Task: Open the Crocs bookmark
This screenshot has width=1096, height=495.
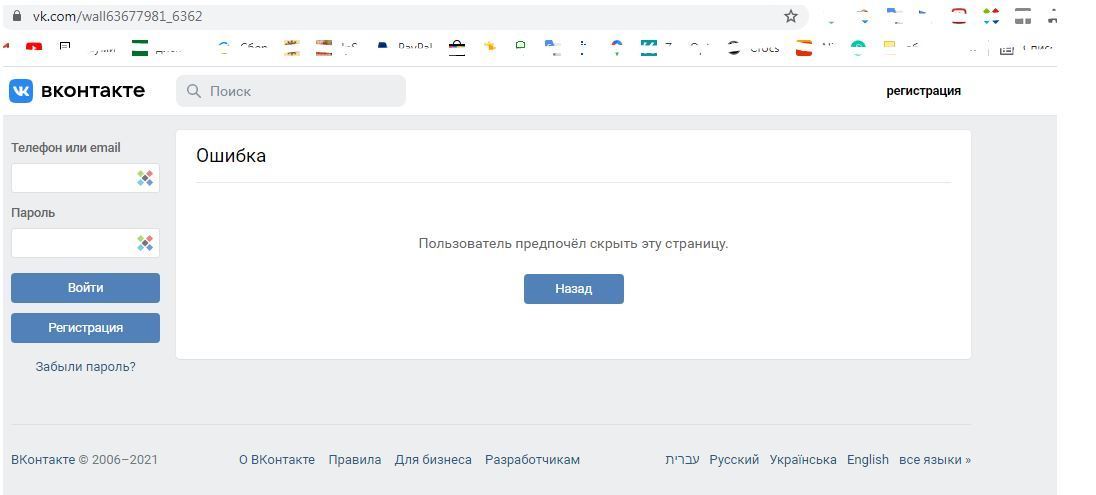Action: tap(755, 48)
